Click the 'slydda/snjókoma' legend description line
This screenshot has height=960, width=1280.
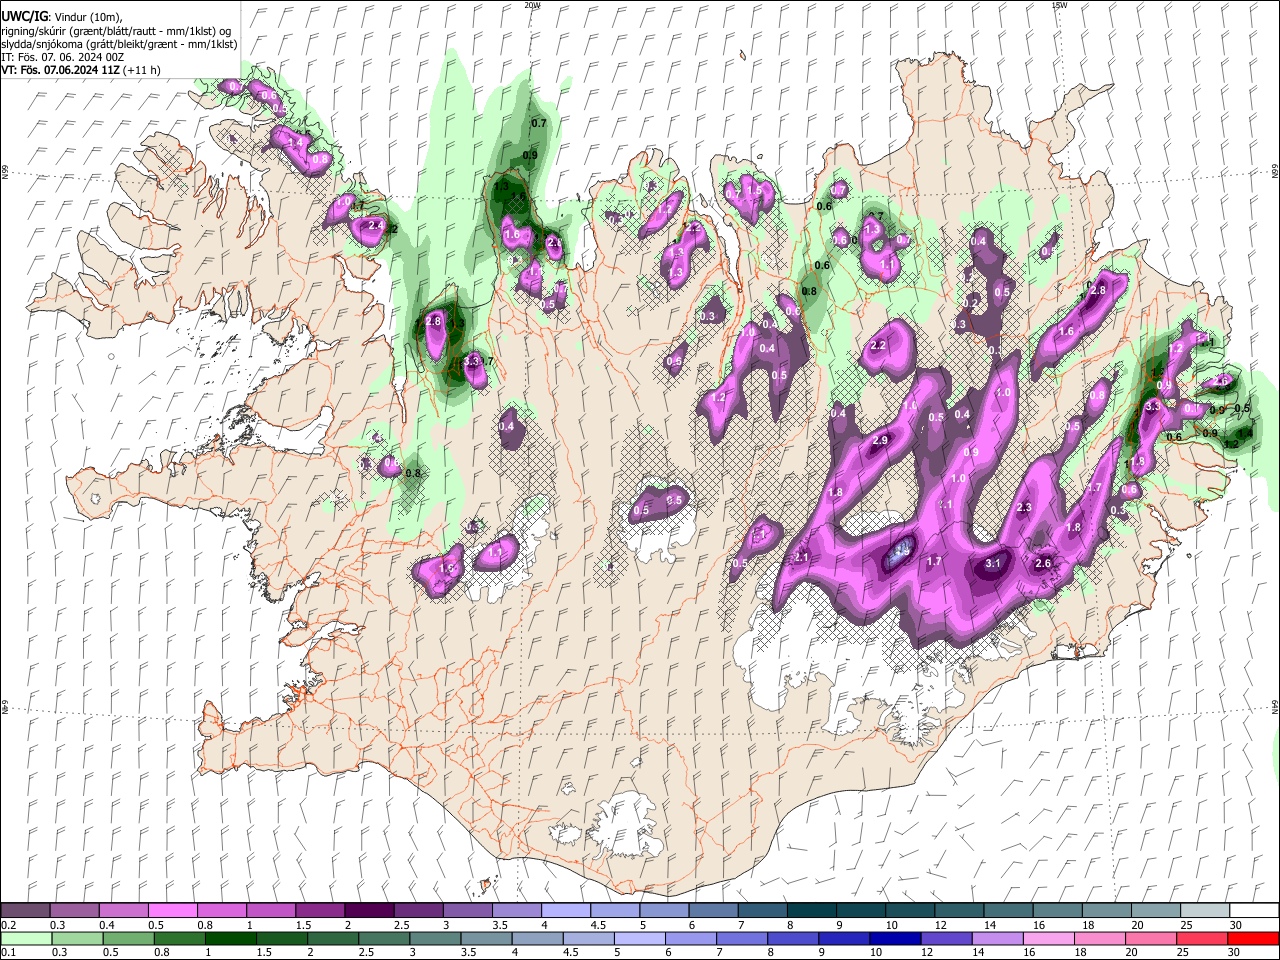tap(119, 44)
